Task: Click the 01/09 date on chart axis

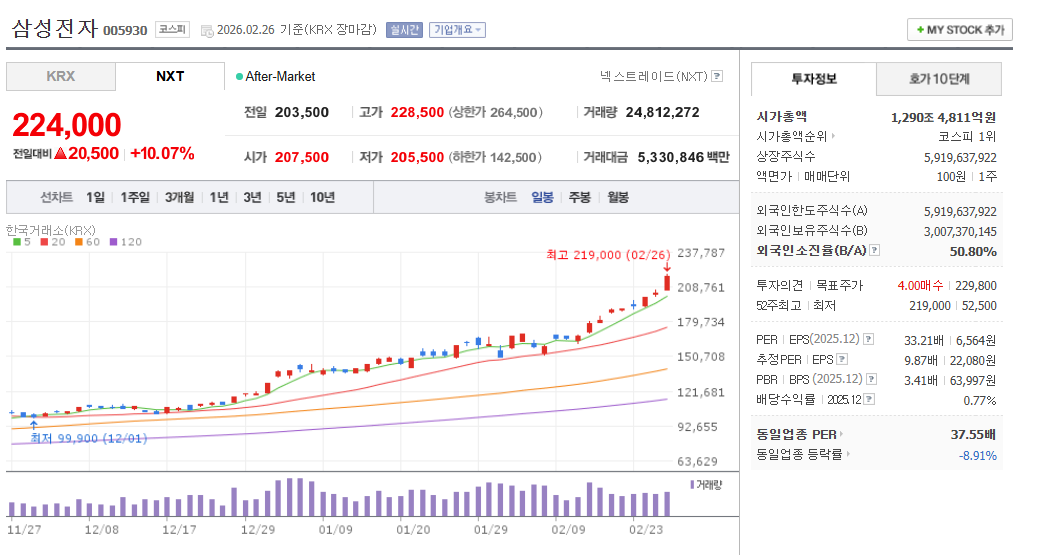Action: coord(335,530)
